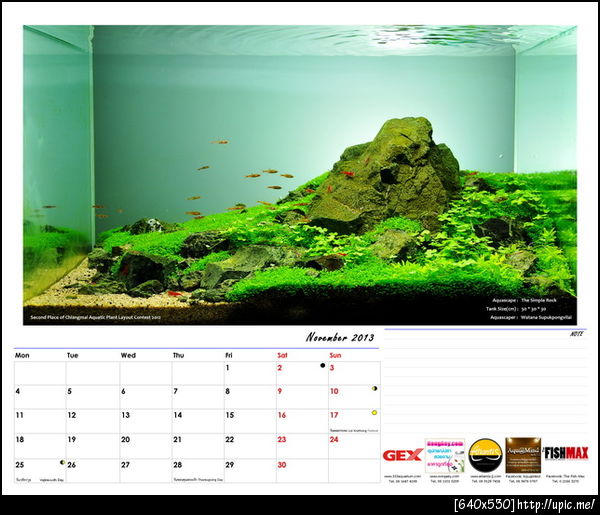Viewport: 600px width, 515px height.
Task: Click the 'Tue' column header
Action: 72,355
